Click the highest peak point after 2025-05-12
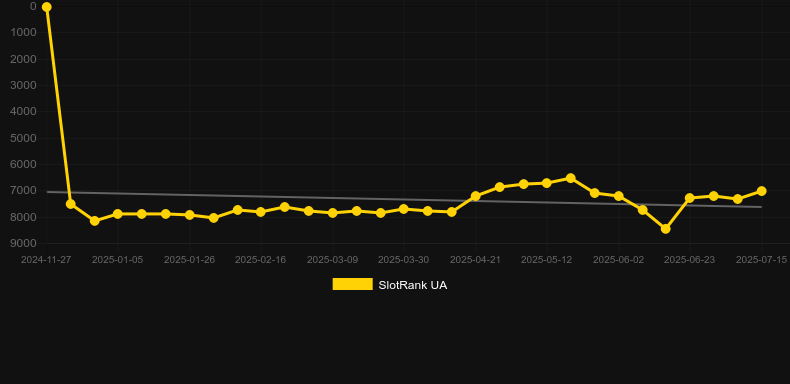790x384 pixels. point(570,178)
